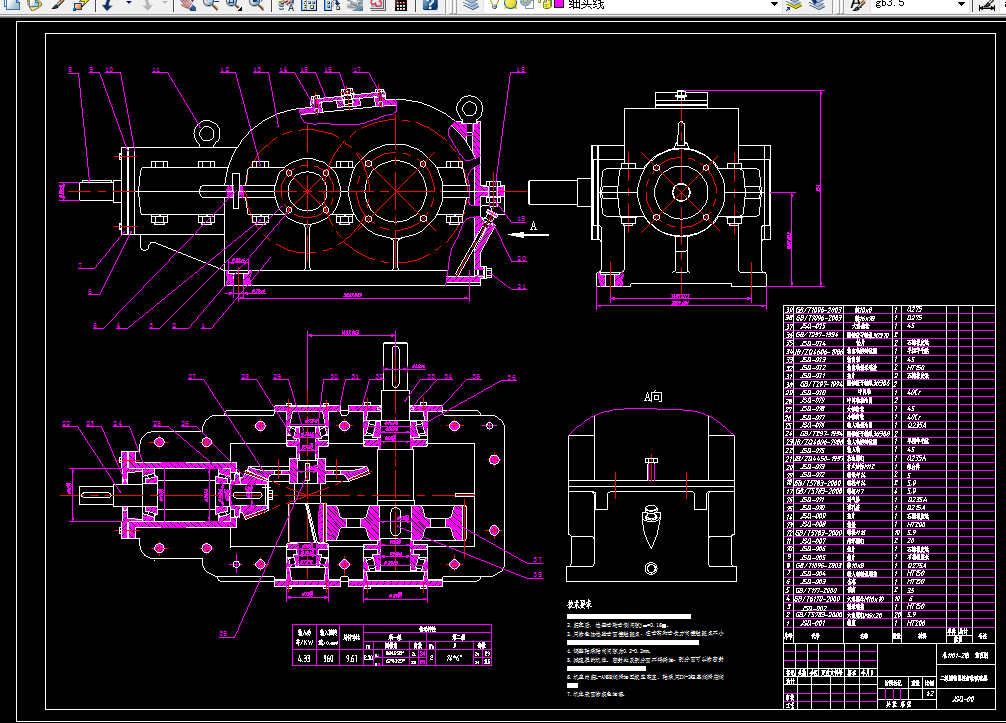Toggle the layer lock icon
The image size is (1006, 723).
[547, 4]
